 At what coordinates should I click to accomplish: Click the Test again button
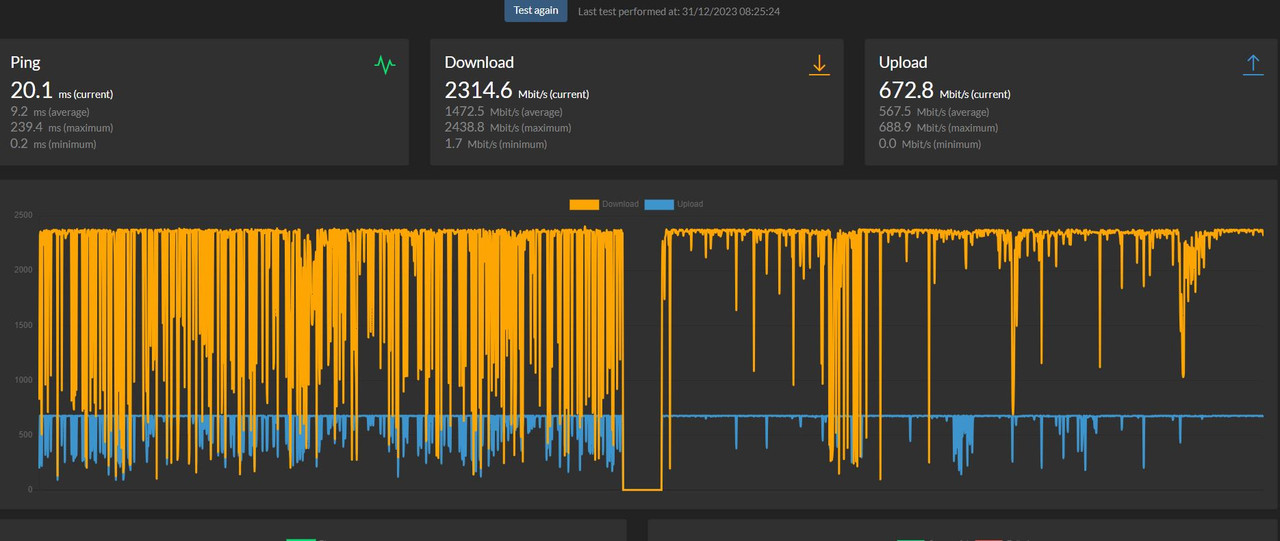click(x=536, y=11)
